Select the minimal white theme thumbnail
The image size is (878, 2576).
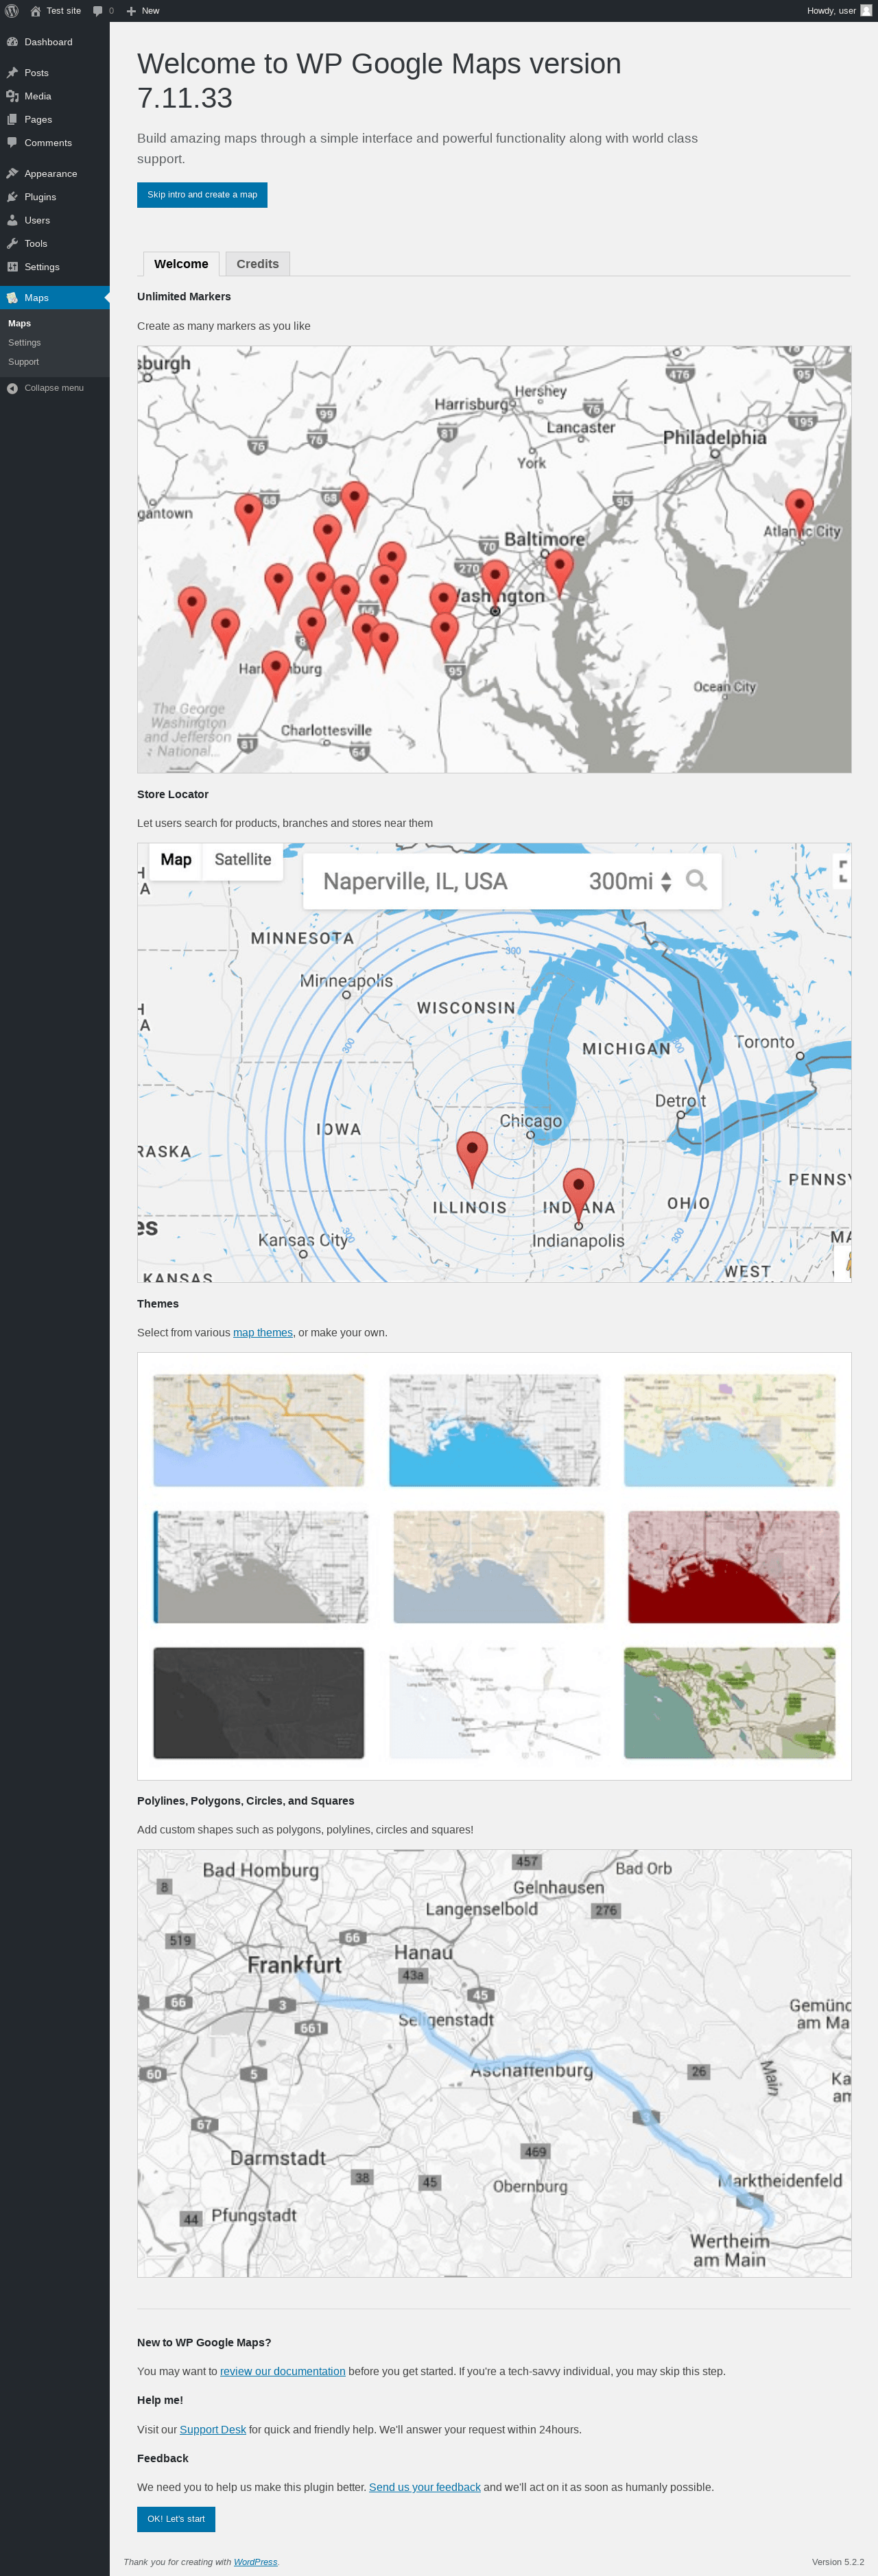click(495, 1703)
